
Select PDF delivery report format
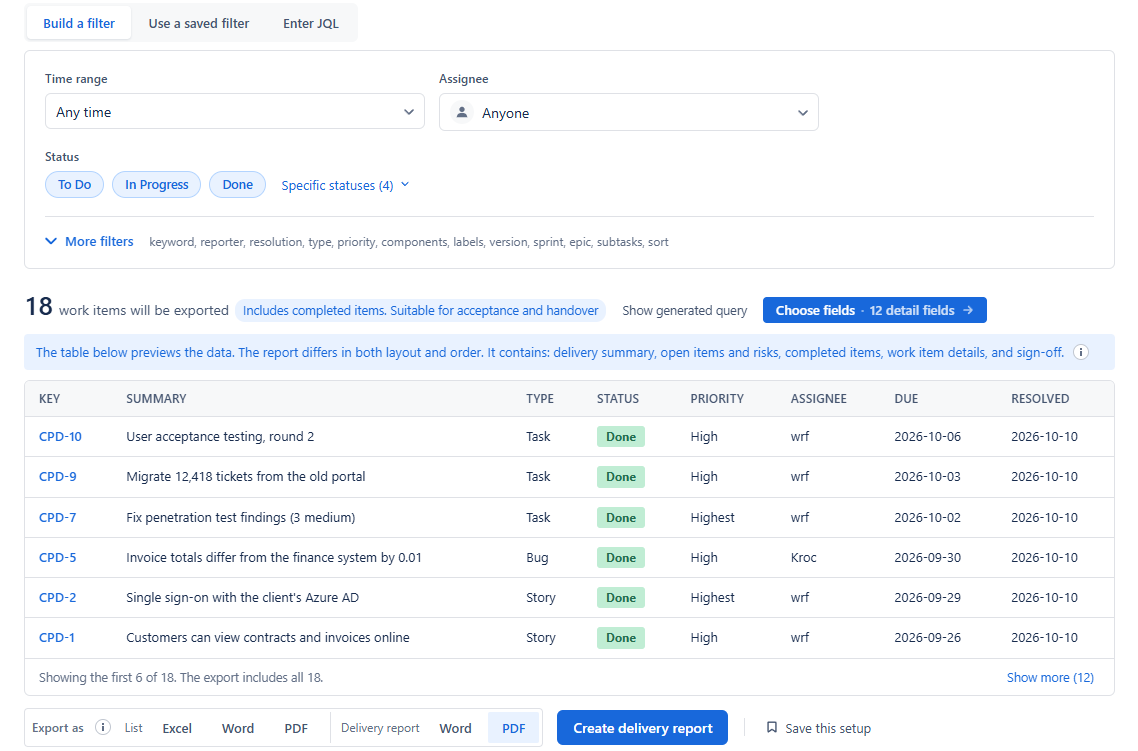point(514,728)
